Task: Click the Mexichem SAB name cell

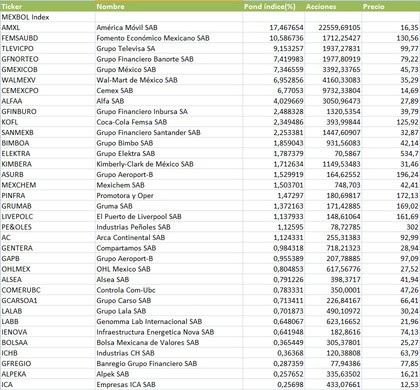Action: pyautogui.click(x=169, y=185)
